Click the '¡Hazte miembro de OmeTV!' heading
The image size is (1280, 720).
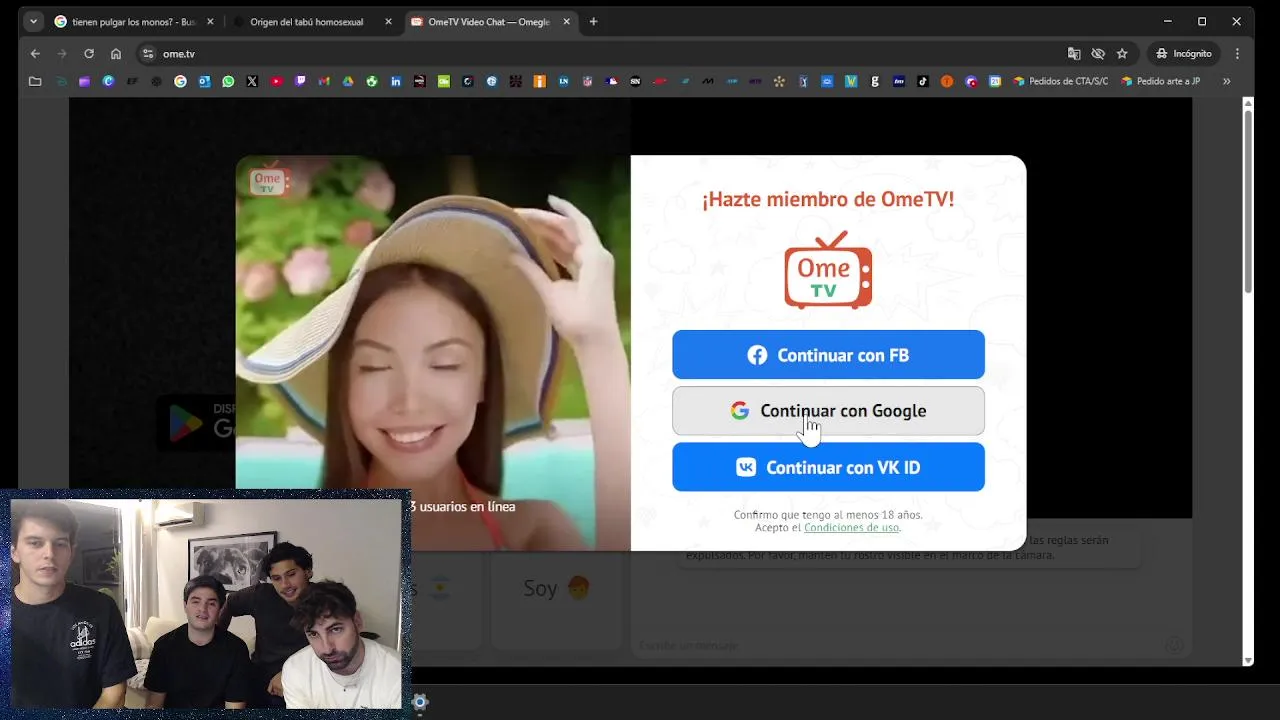(x=828, y=199)
